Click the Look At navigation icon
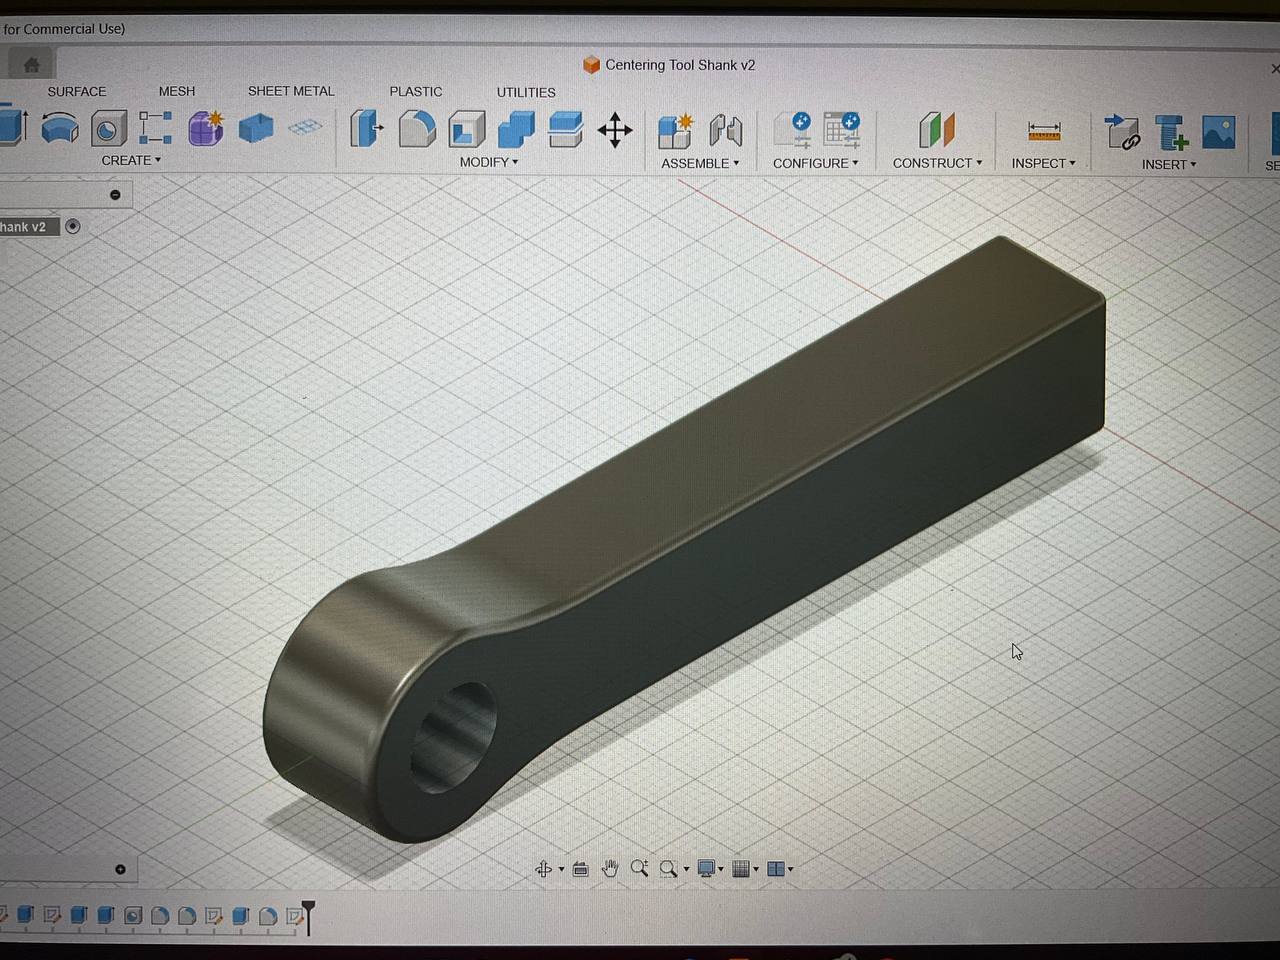Screen dimensions: 1280x960 [x=580, y=869]
